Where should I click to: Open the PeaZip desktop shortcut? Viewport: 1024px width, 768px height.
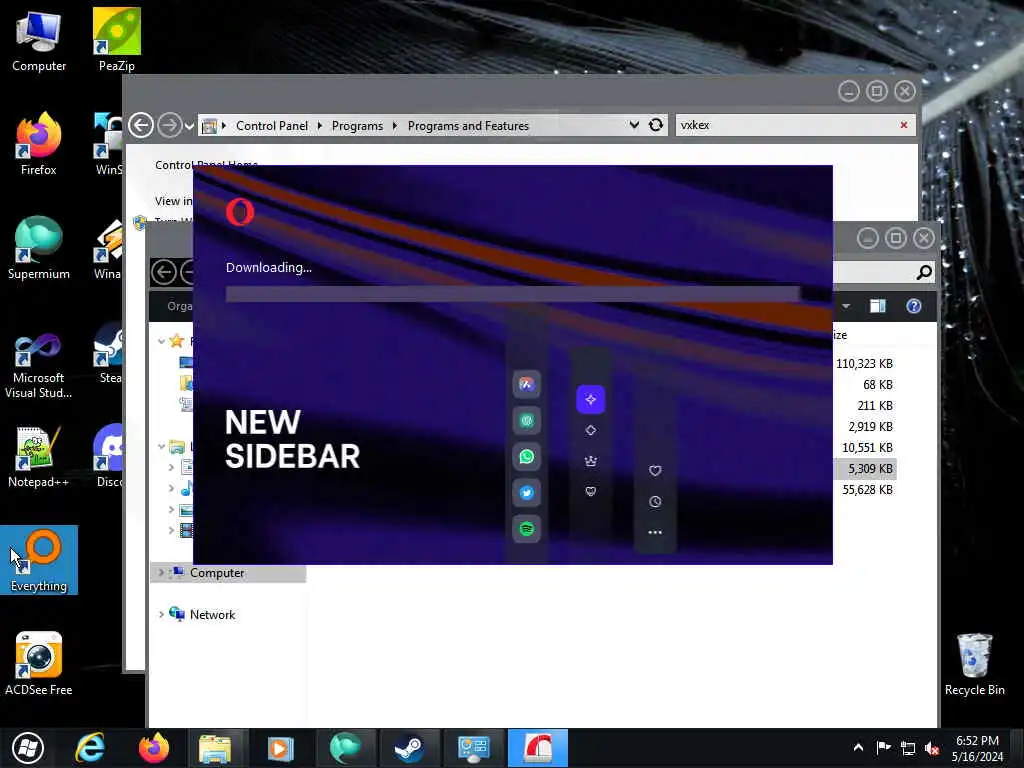pyautogui.click(x=117, y=40)
